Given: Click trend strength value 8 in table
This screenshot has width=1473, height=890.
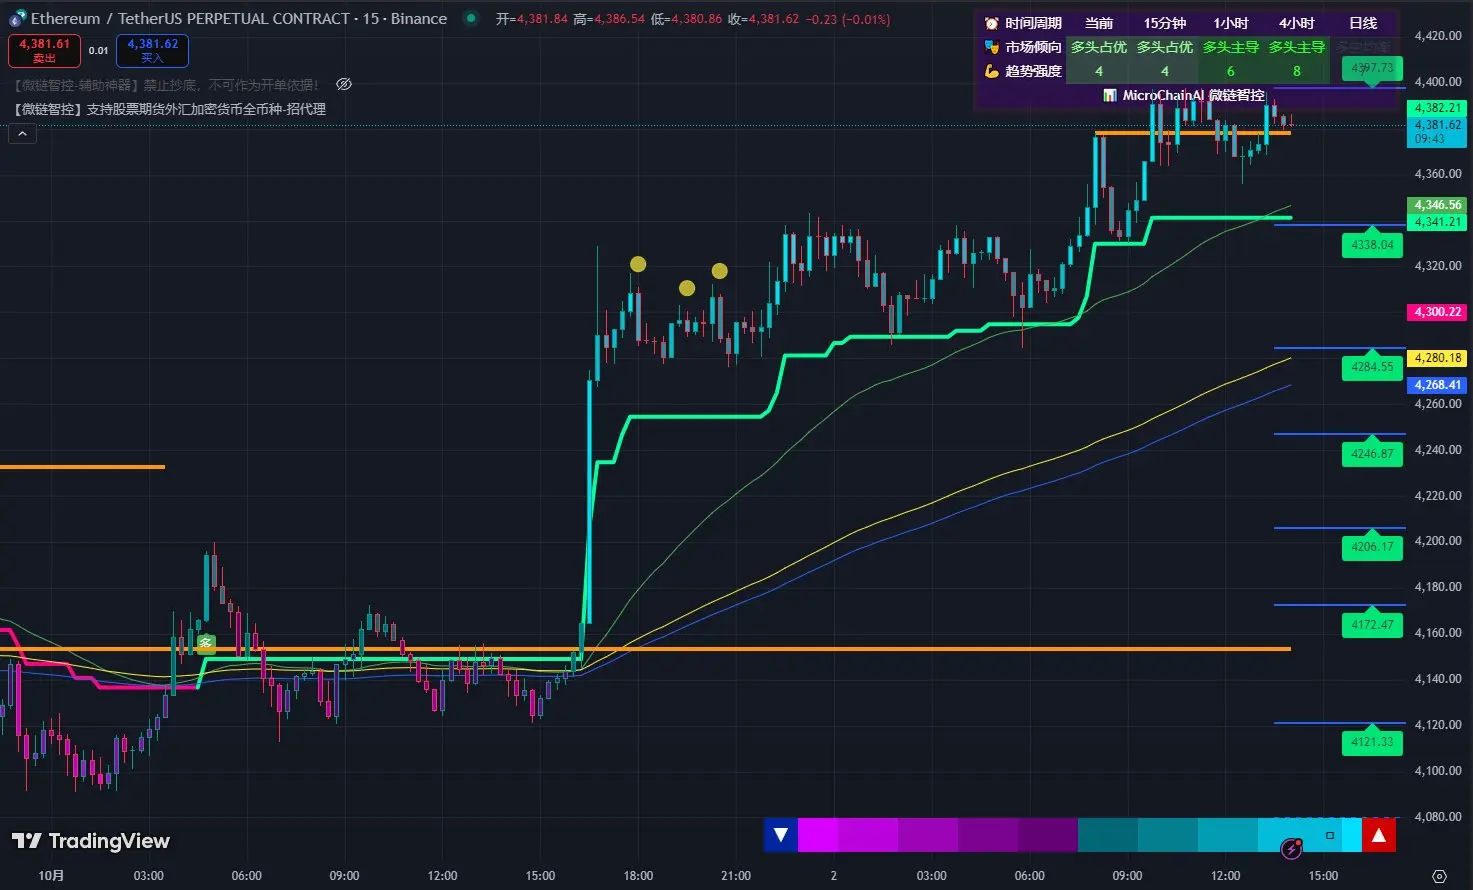Looking at the screenshot, I should (1297, 71).
